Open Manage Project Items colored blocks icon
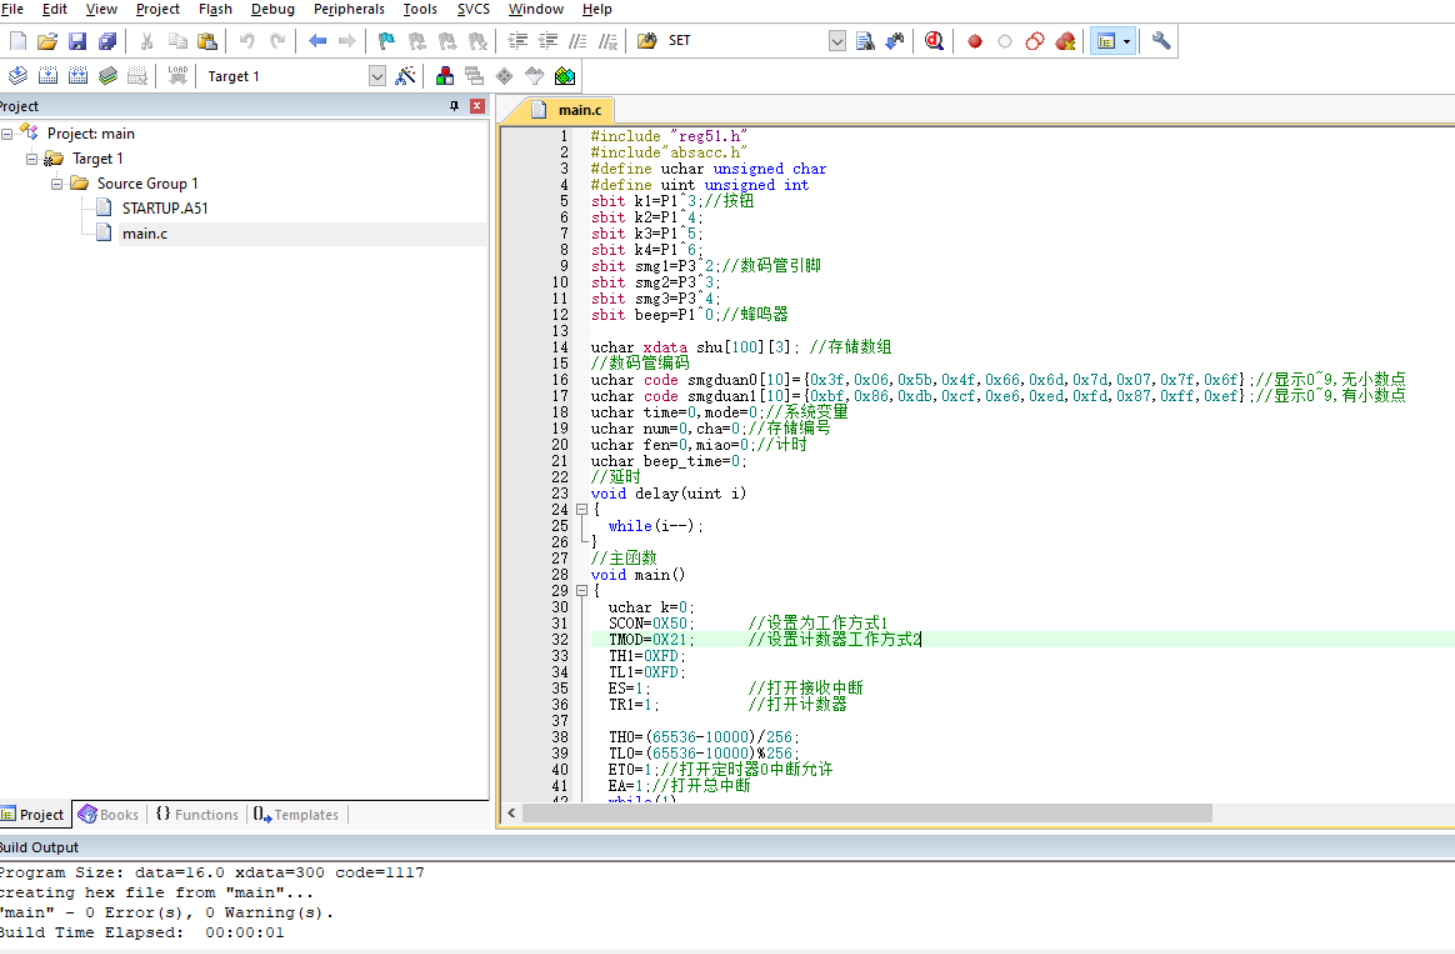Image resolution: width=1455 pixels, height=954 pixels. pyautogui.click(x=445, y=76)
